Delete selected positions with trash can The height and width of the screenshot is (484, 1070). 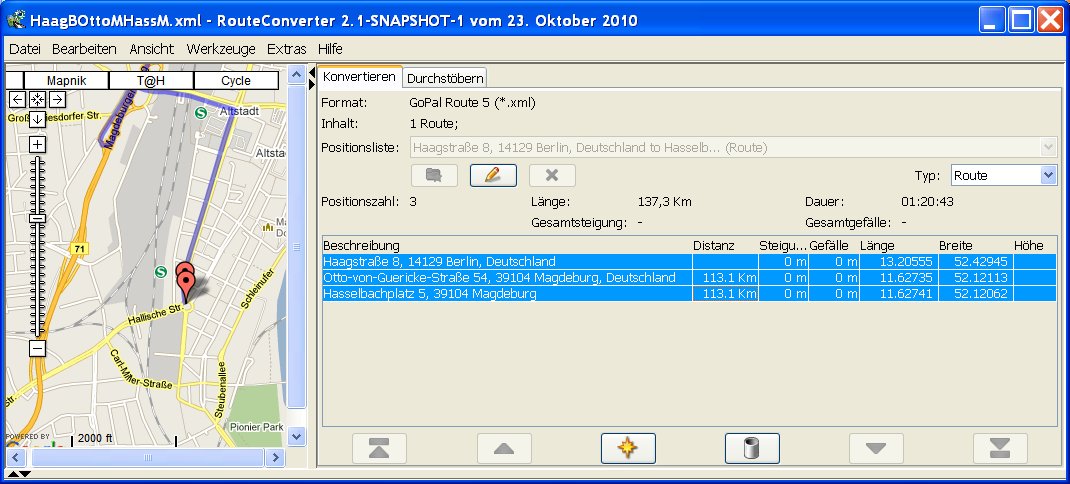click(752, 449)
